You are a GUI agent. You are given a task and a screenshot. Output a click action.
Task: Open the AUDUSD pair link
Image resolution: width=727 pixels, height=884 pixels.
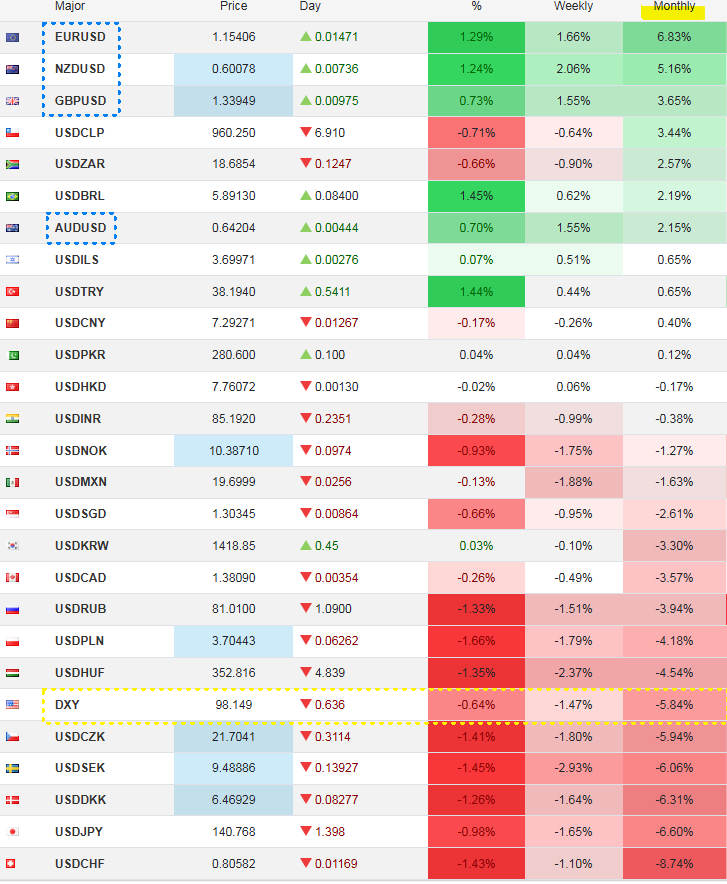click(80, 228)
